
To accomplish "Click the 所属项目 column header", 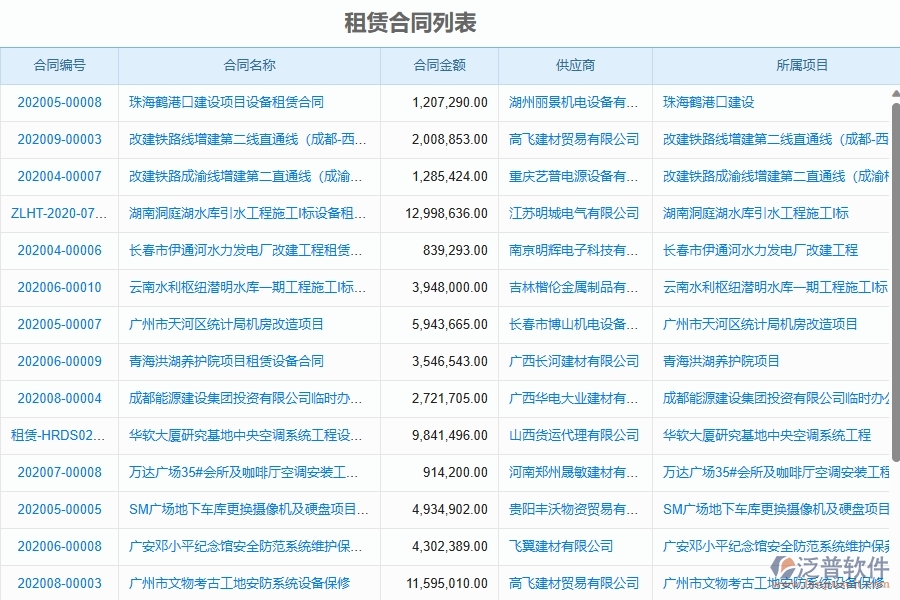I will 777,65.
